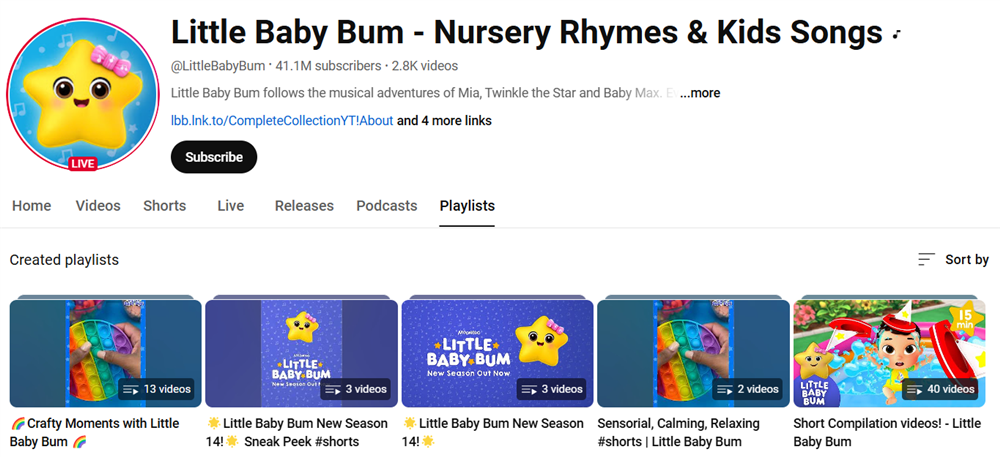Open the Short Compilation pool thumbnail
Viewport: 1000px width, 457px height.
tap(889, 353)
